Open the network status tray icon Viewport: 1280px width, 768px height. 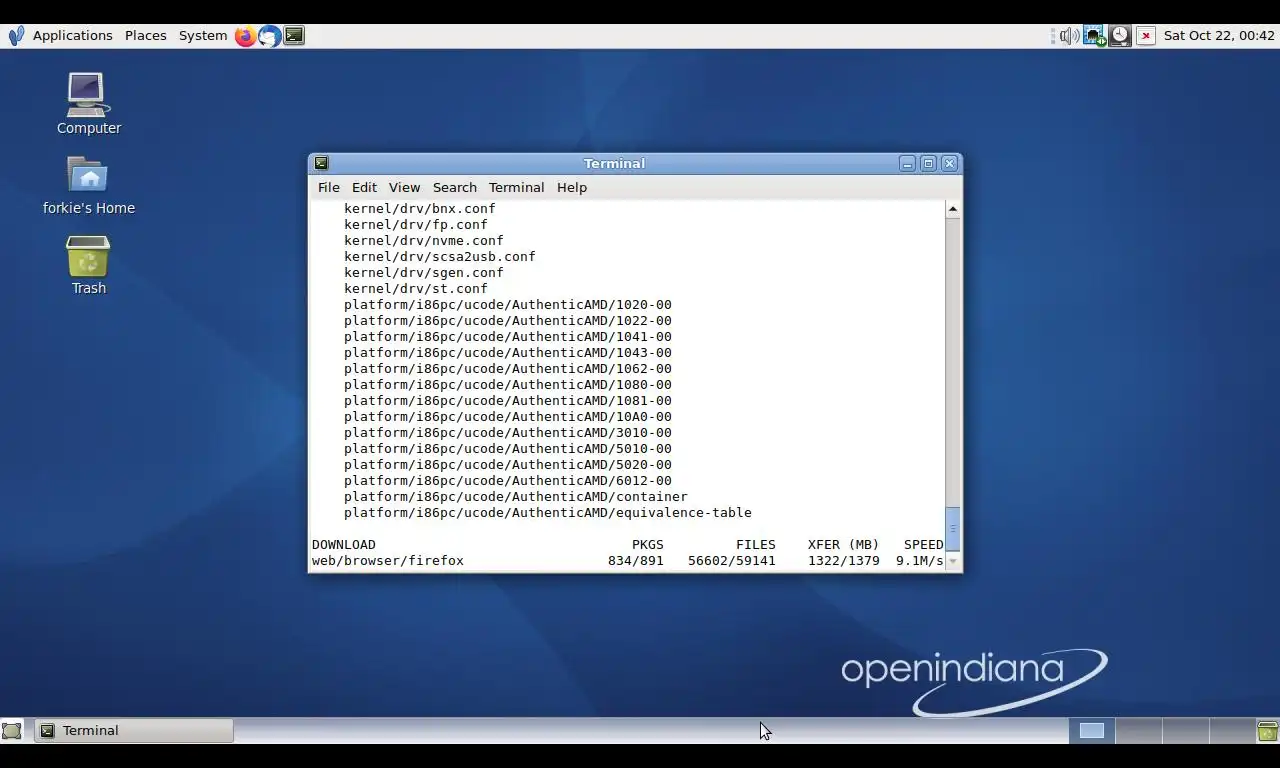coord(1095,36)
